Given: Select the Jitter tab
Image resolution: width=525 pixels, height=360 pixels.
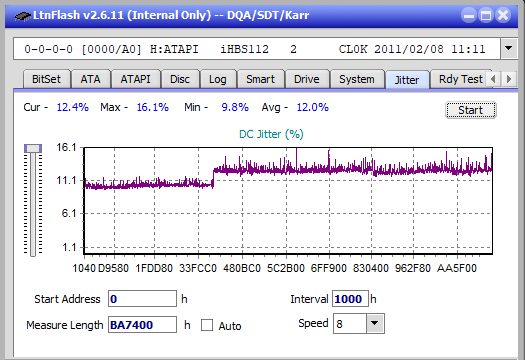Looking at the screenshot, I should 407,80.
